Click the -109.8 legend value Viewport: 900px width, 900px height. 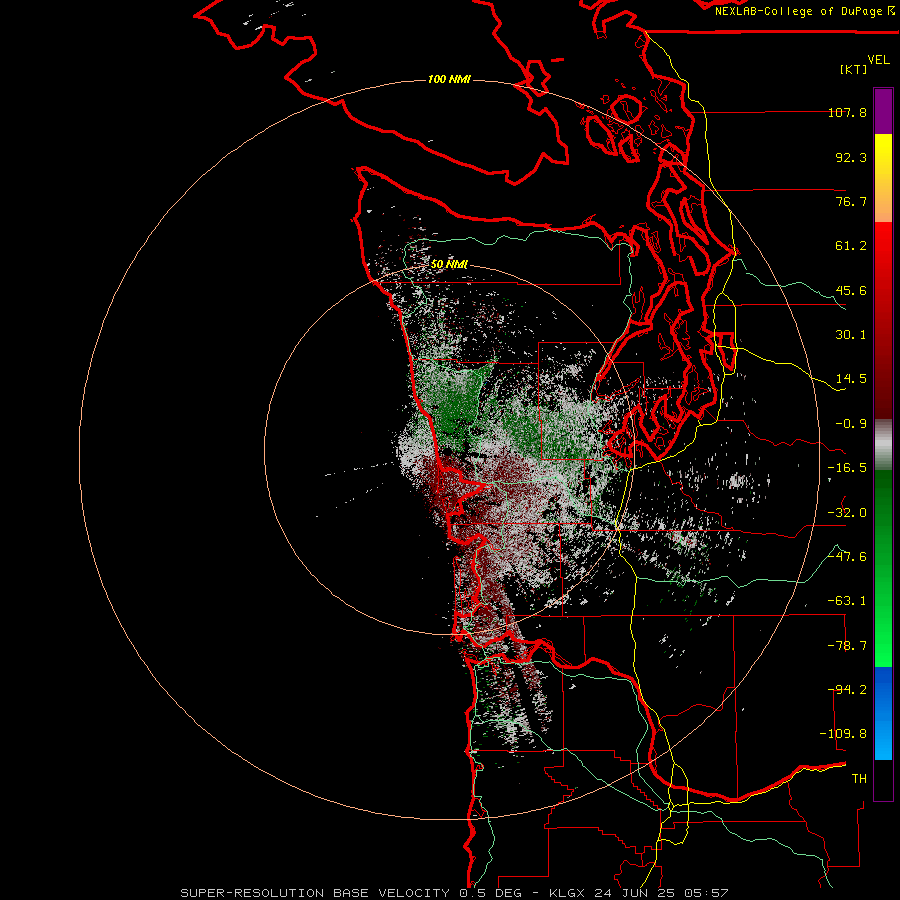(843, 734)
